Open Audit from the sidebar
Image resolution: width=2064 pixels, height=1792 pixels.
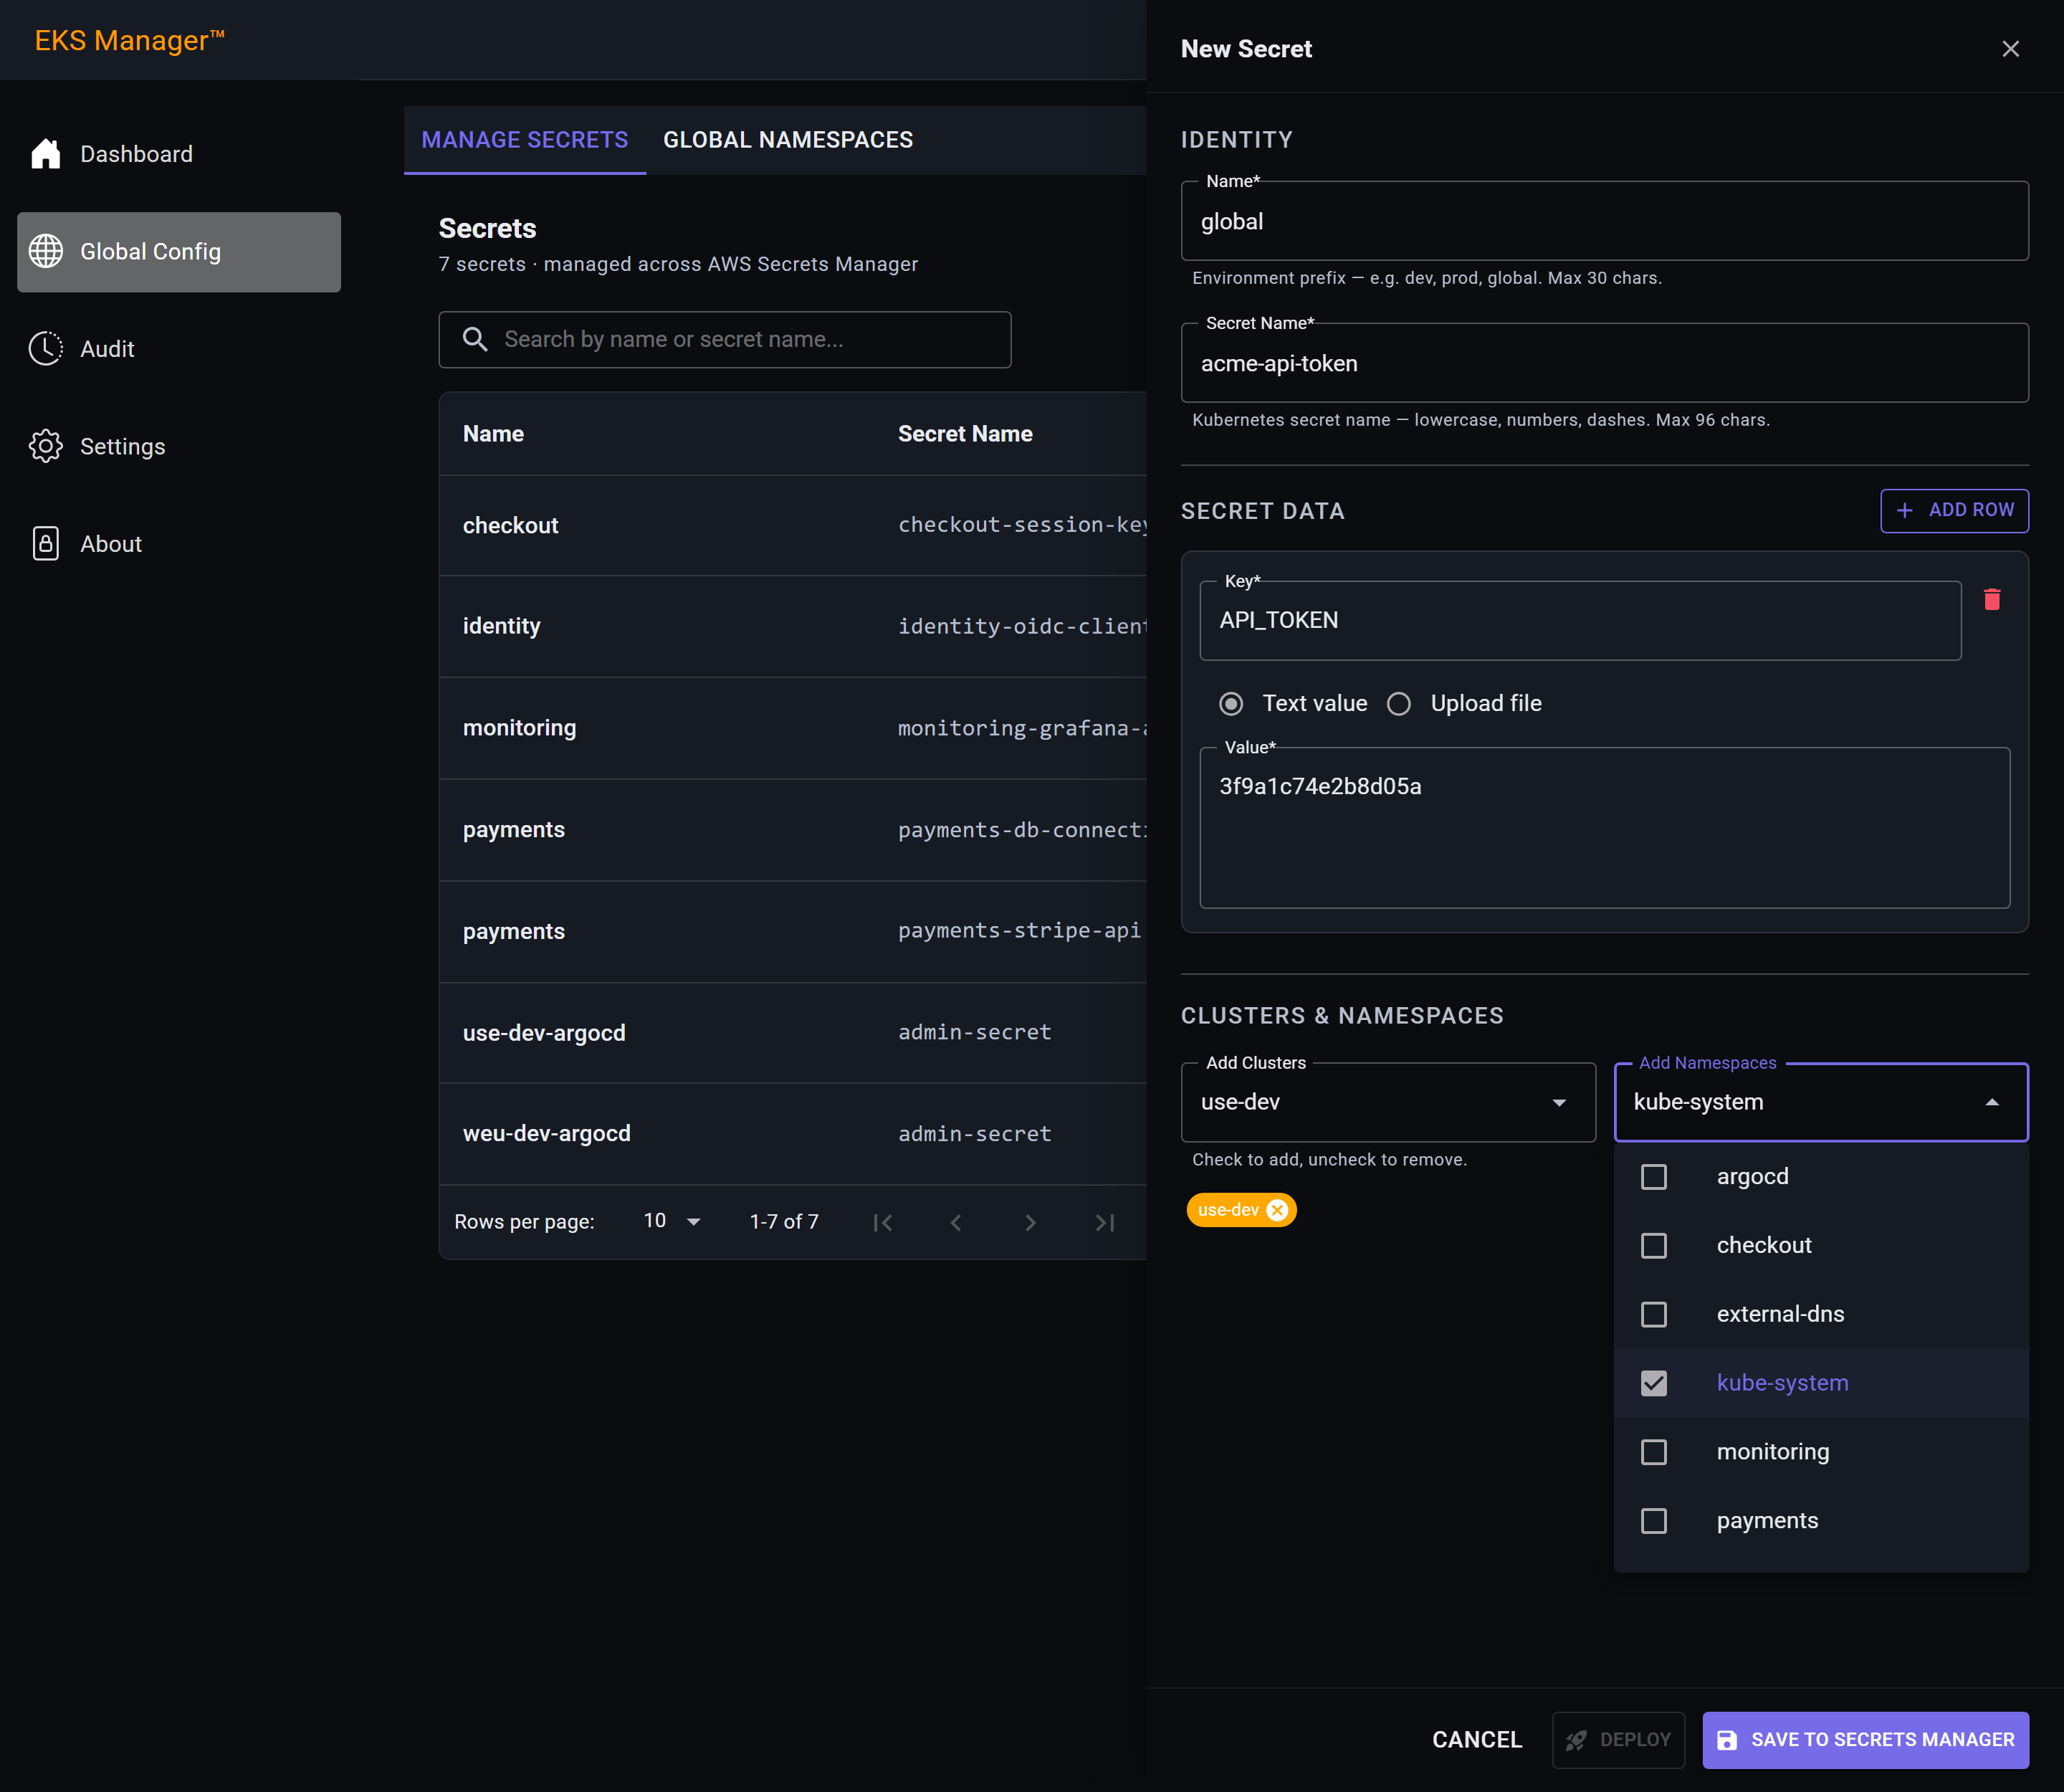click(x=179, y=349)
